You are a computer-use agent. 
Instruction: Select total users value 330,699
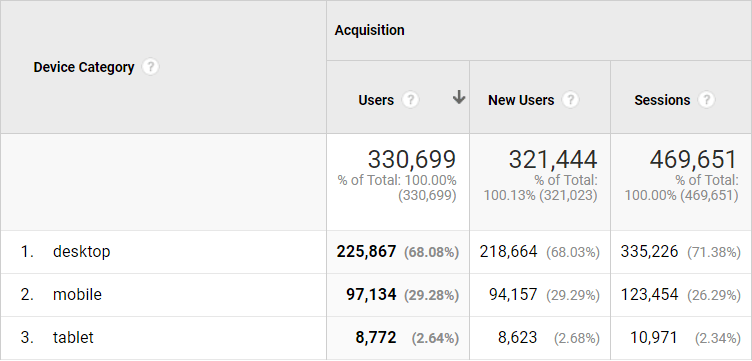pos(411,160)
